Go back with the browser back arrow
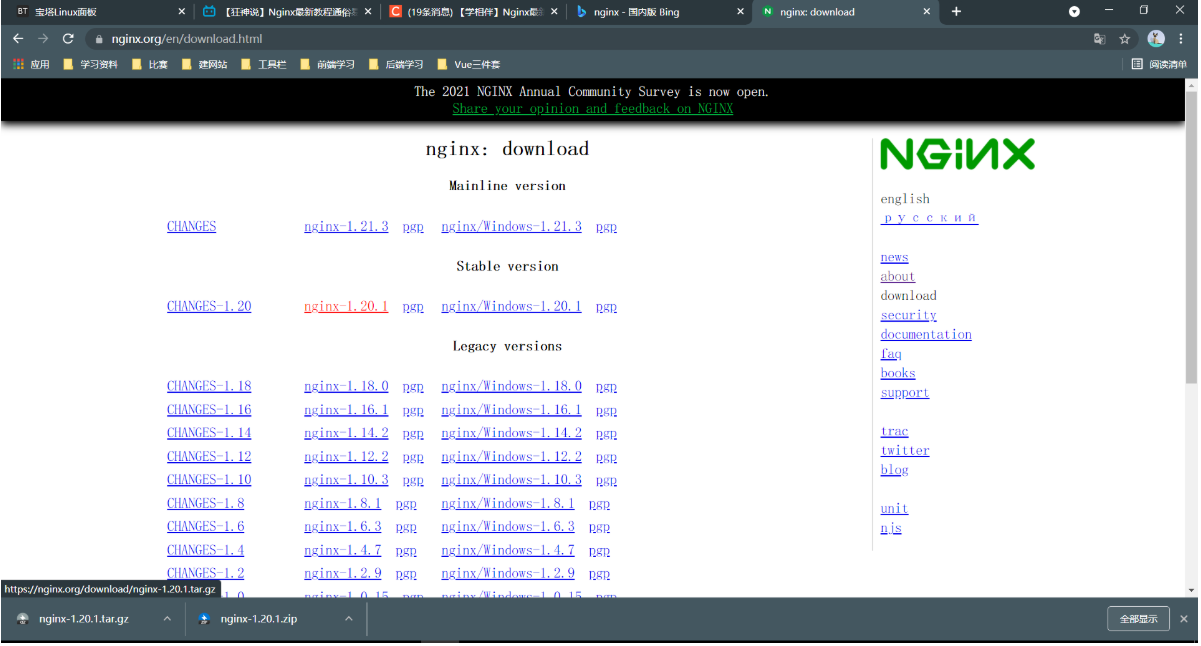The image size is (1201, 646). 18,38
